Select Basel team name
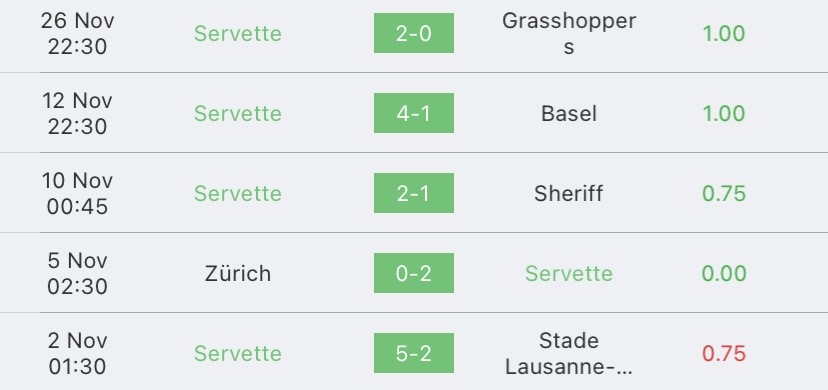828x390 pixels. [x=569, y=113]
